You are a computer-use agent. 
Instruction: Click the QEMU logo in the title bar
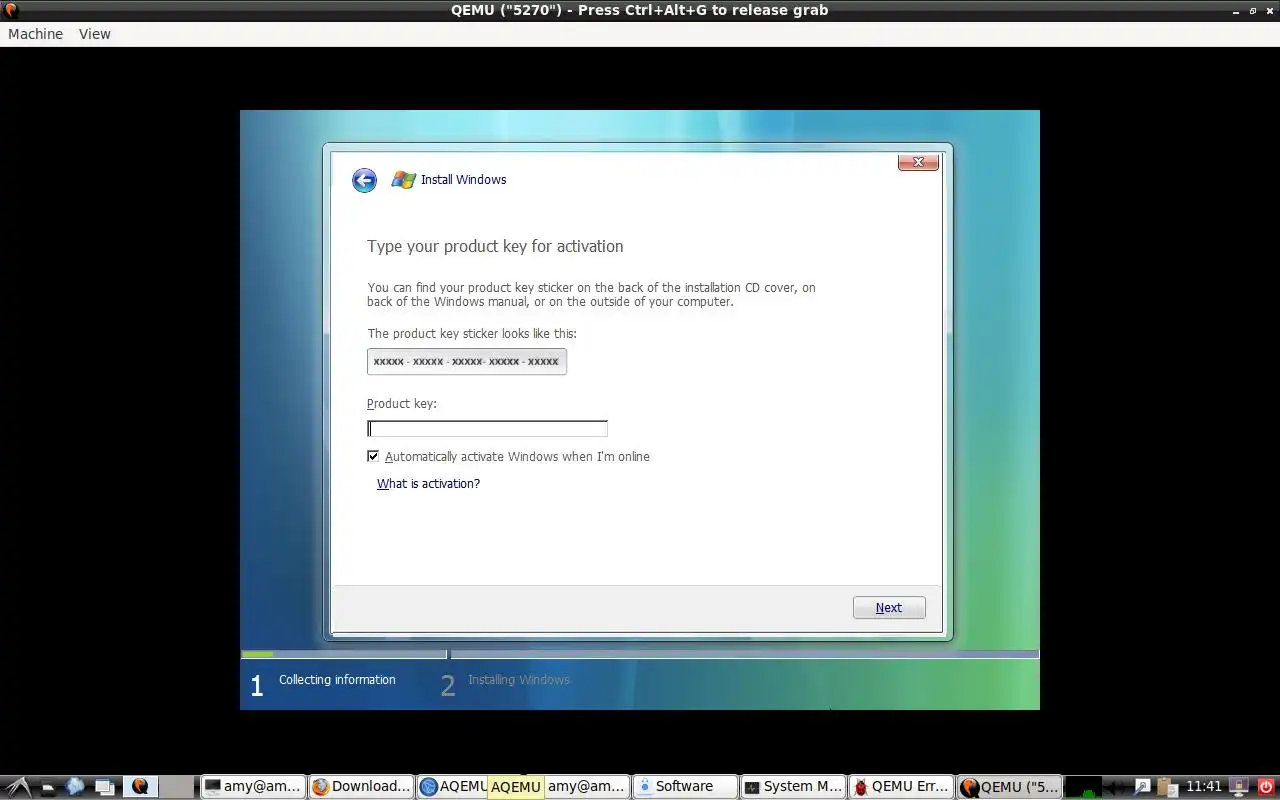(10, 10)
